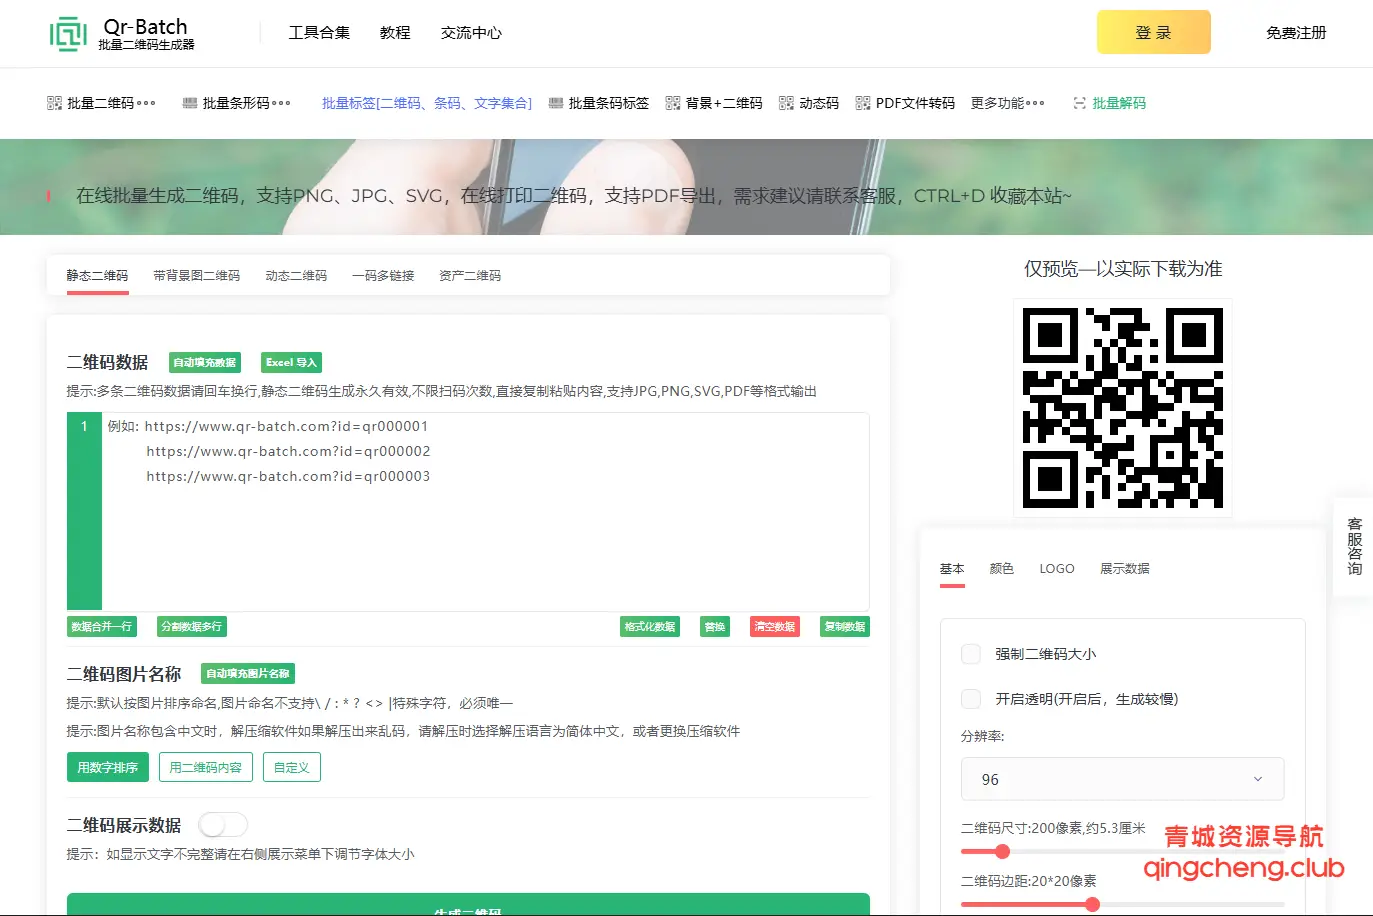Toggle the 二维码展示数据 switch
The width and height of the screenshot is (1373, 916).
(223, 825)
